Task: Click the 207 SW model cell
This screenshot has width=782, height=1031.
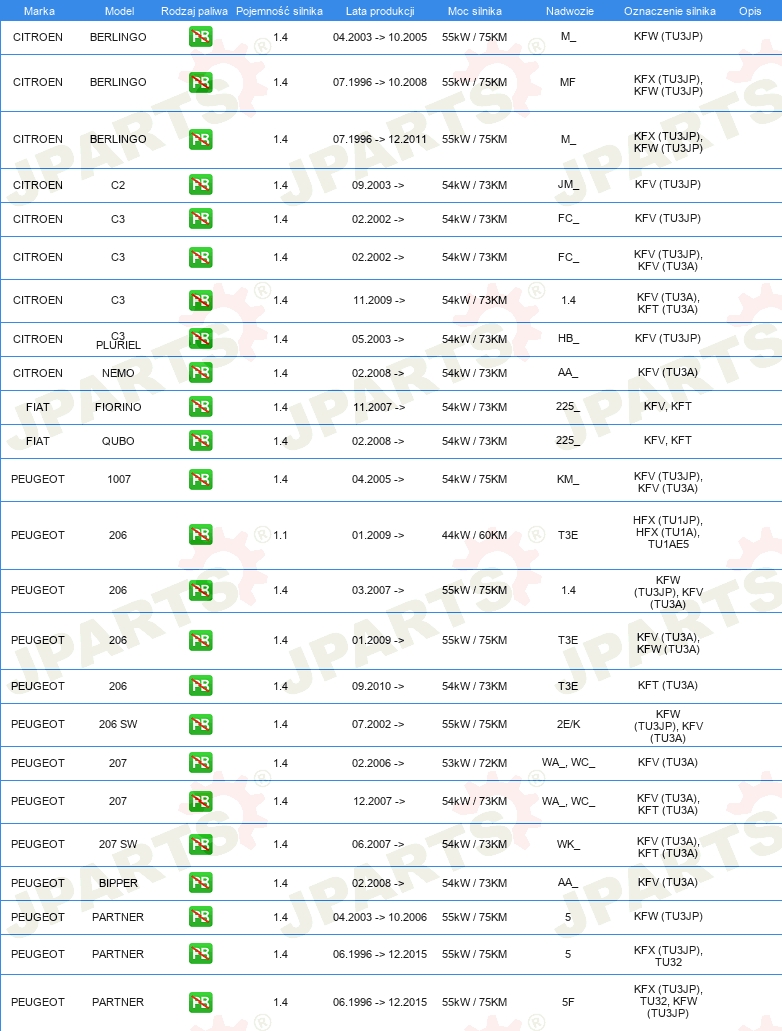Action: (x=118, y=844)
